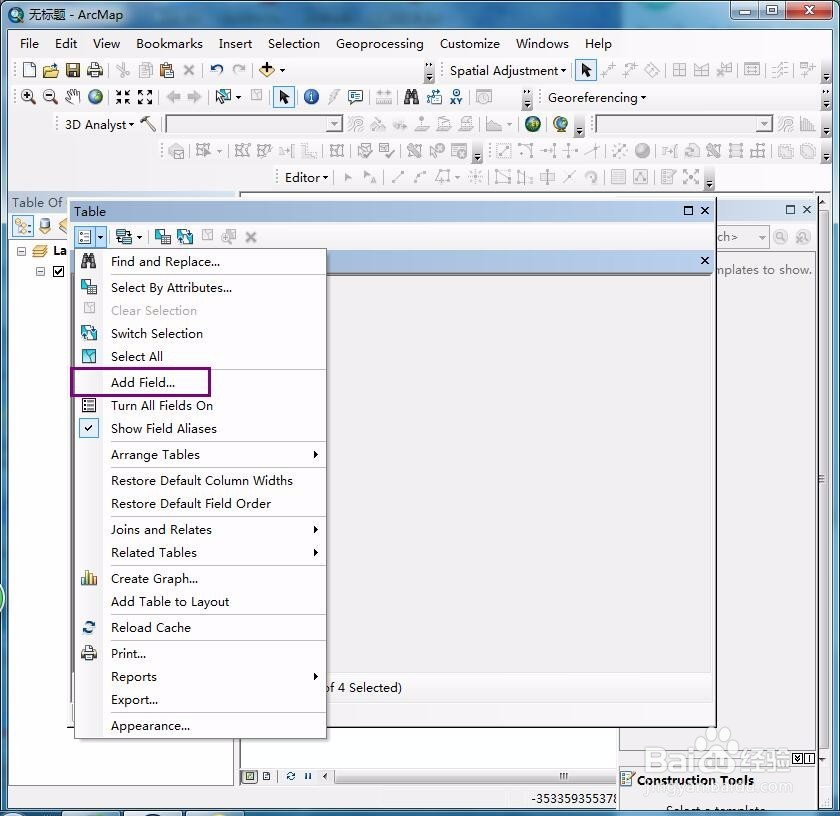
Task: Select the Pan hand tool
Action: [72, 97]
